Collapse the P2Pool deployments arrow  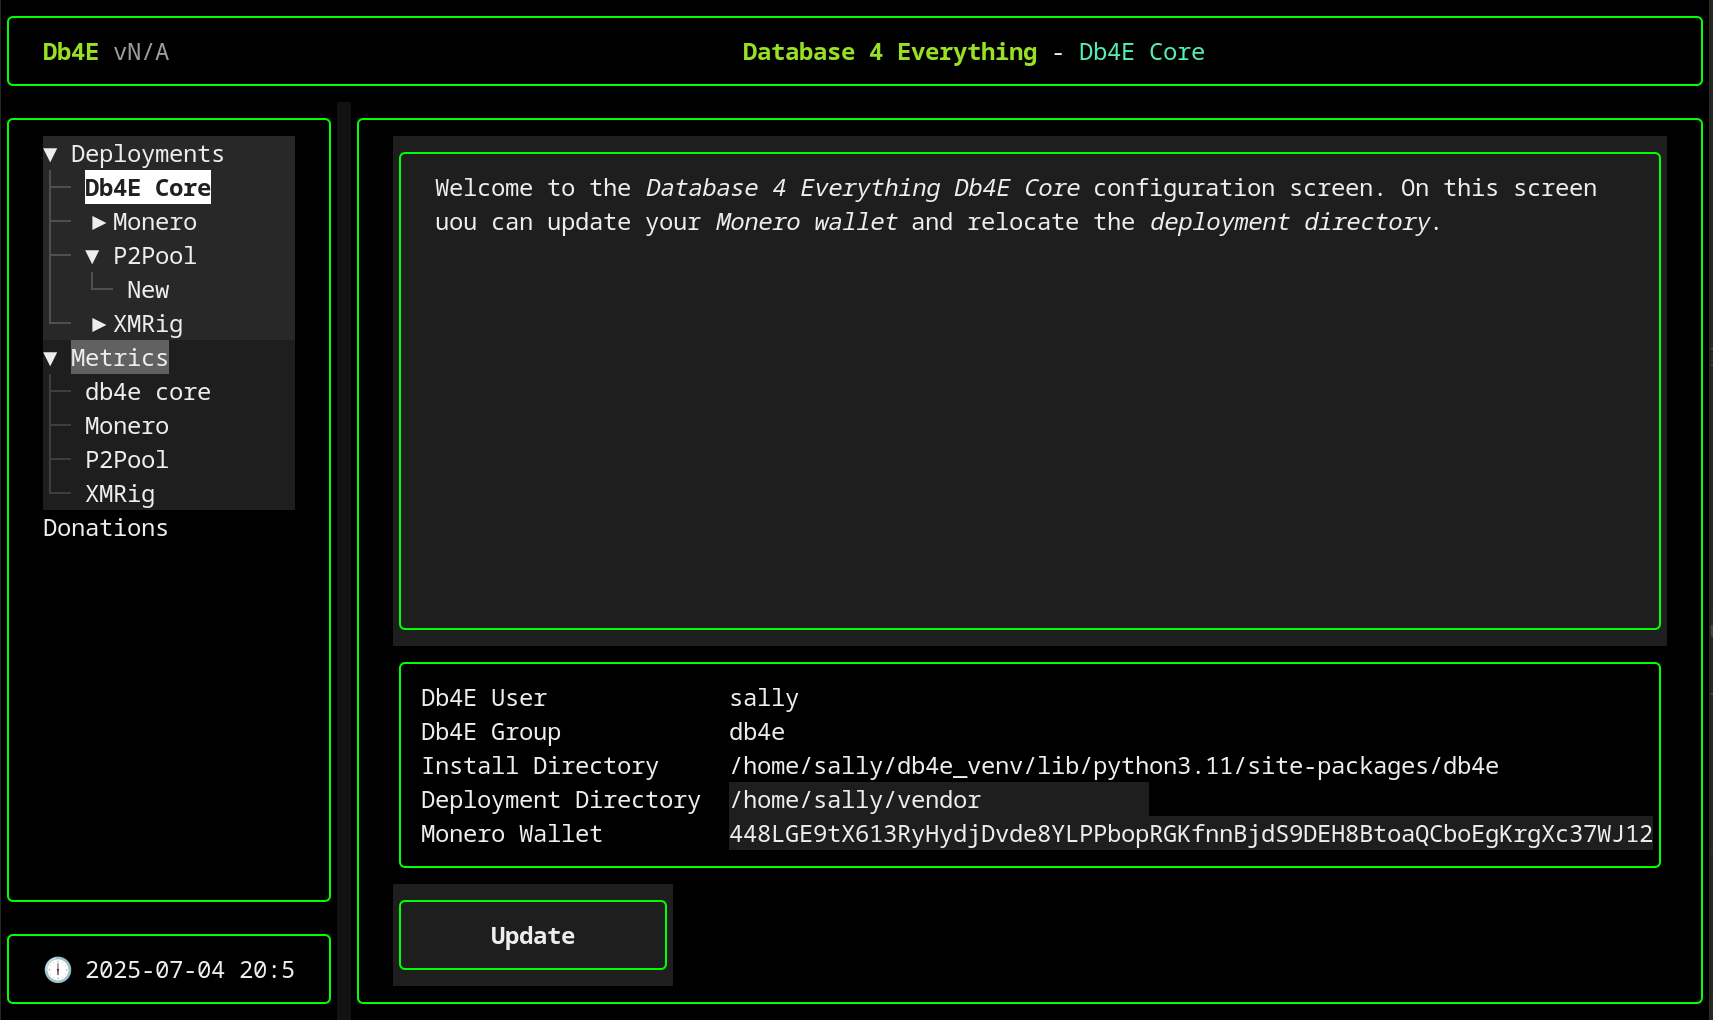93,256
